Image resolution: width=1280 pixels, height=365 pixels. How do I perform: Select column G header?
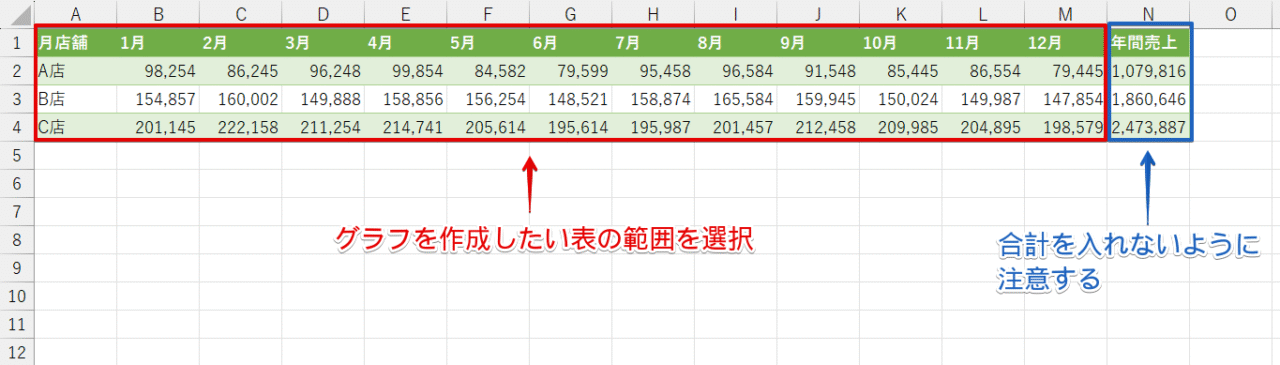tap(571, 13)
